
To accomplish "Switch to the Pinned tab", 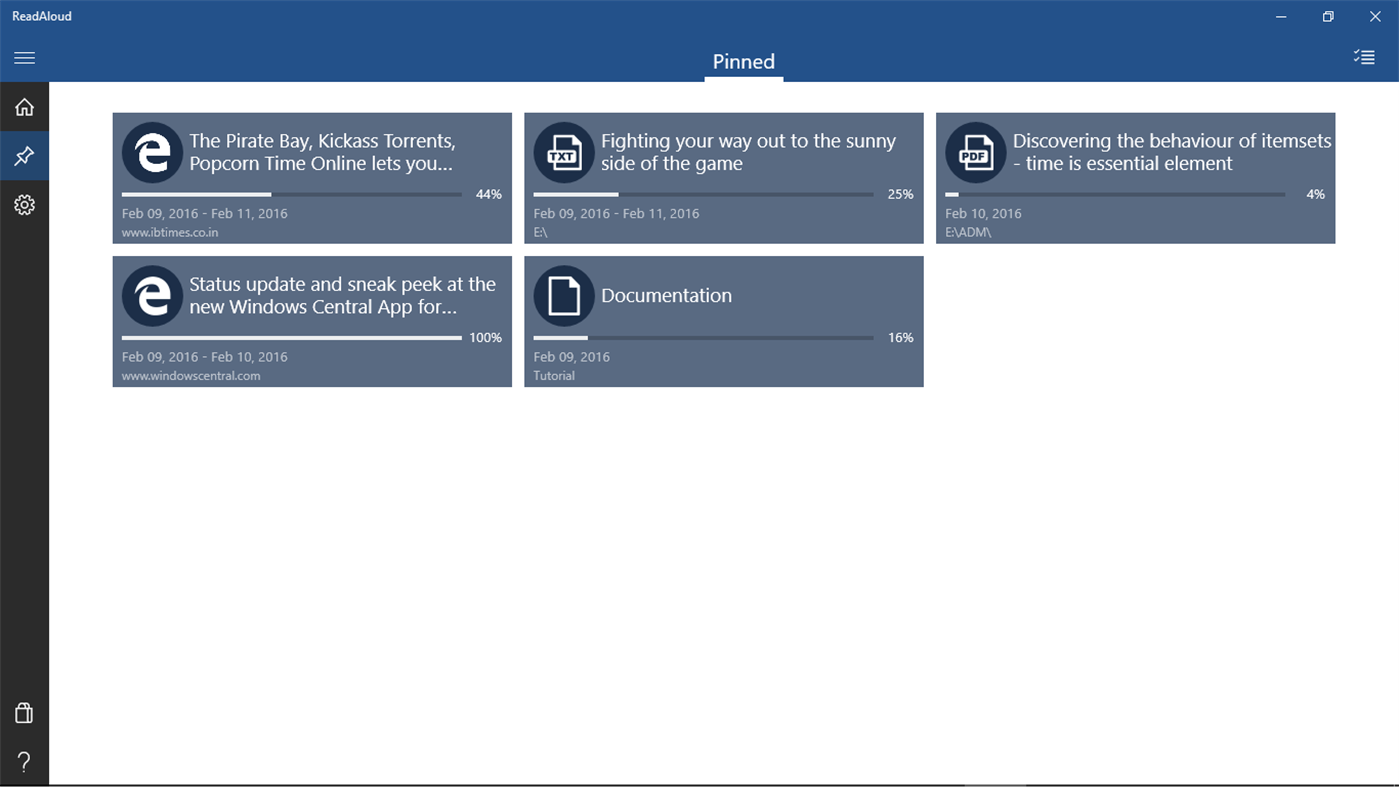I will pos(743,61).
